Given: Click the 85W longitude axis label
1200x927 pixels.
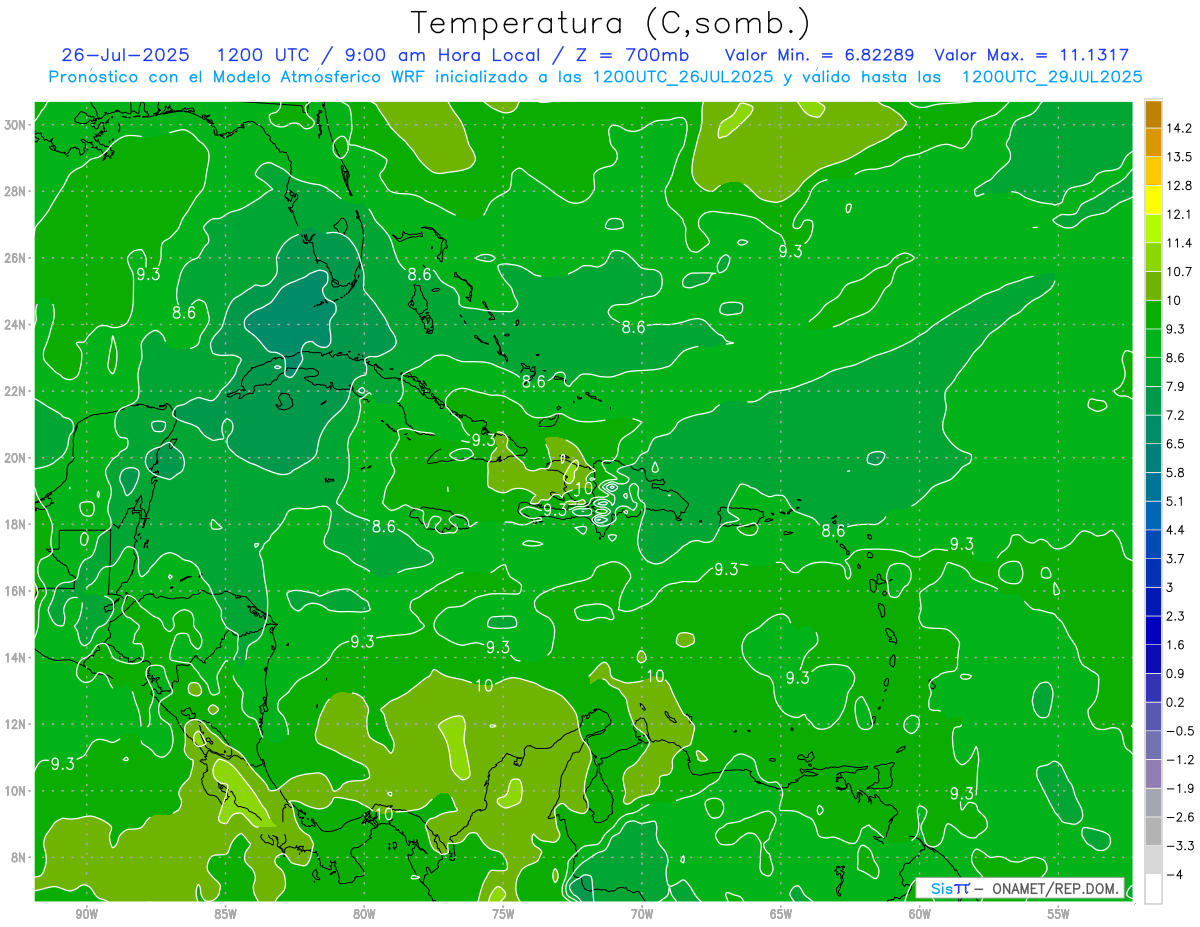Looking at the screenshot, I should [x=225, y=914].
